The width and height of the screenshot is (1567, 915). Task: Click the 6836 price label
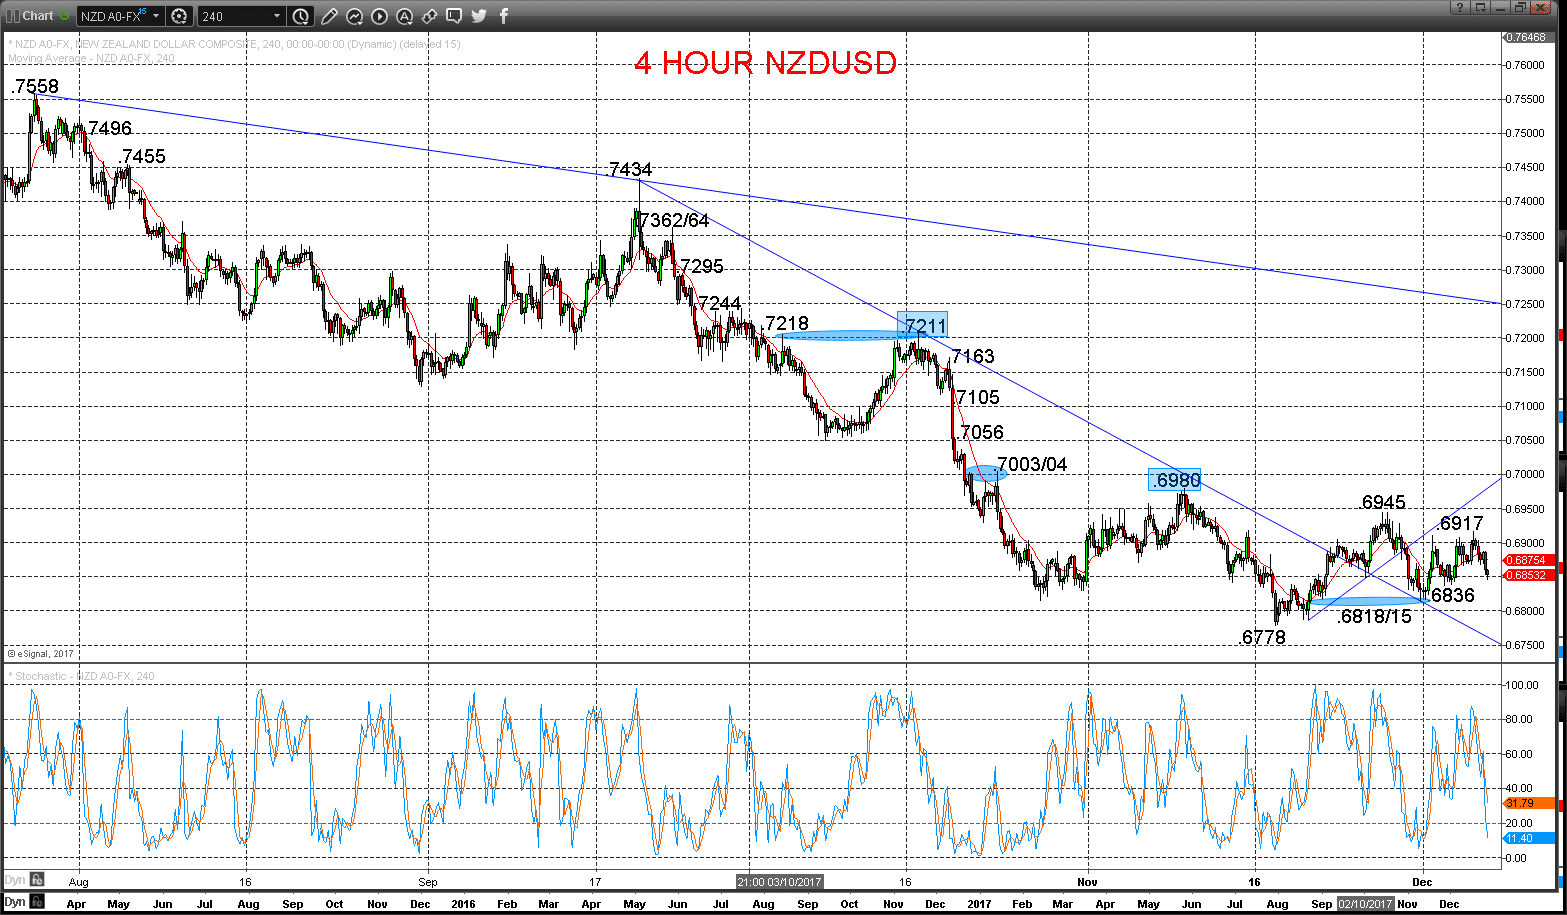click(x=1452, y=595)
